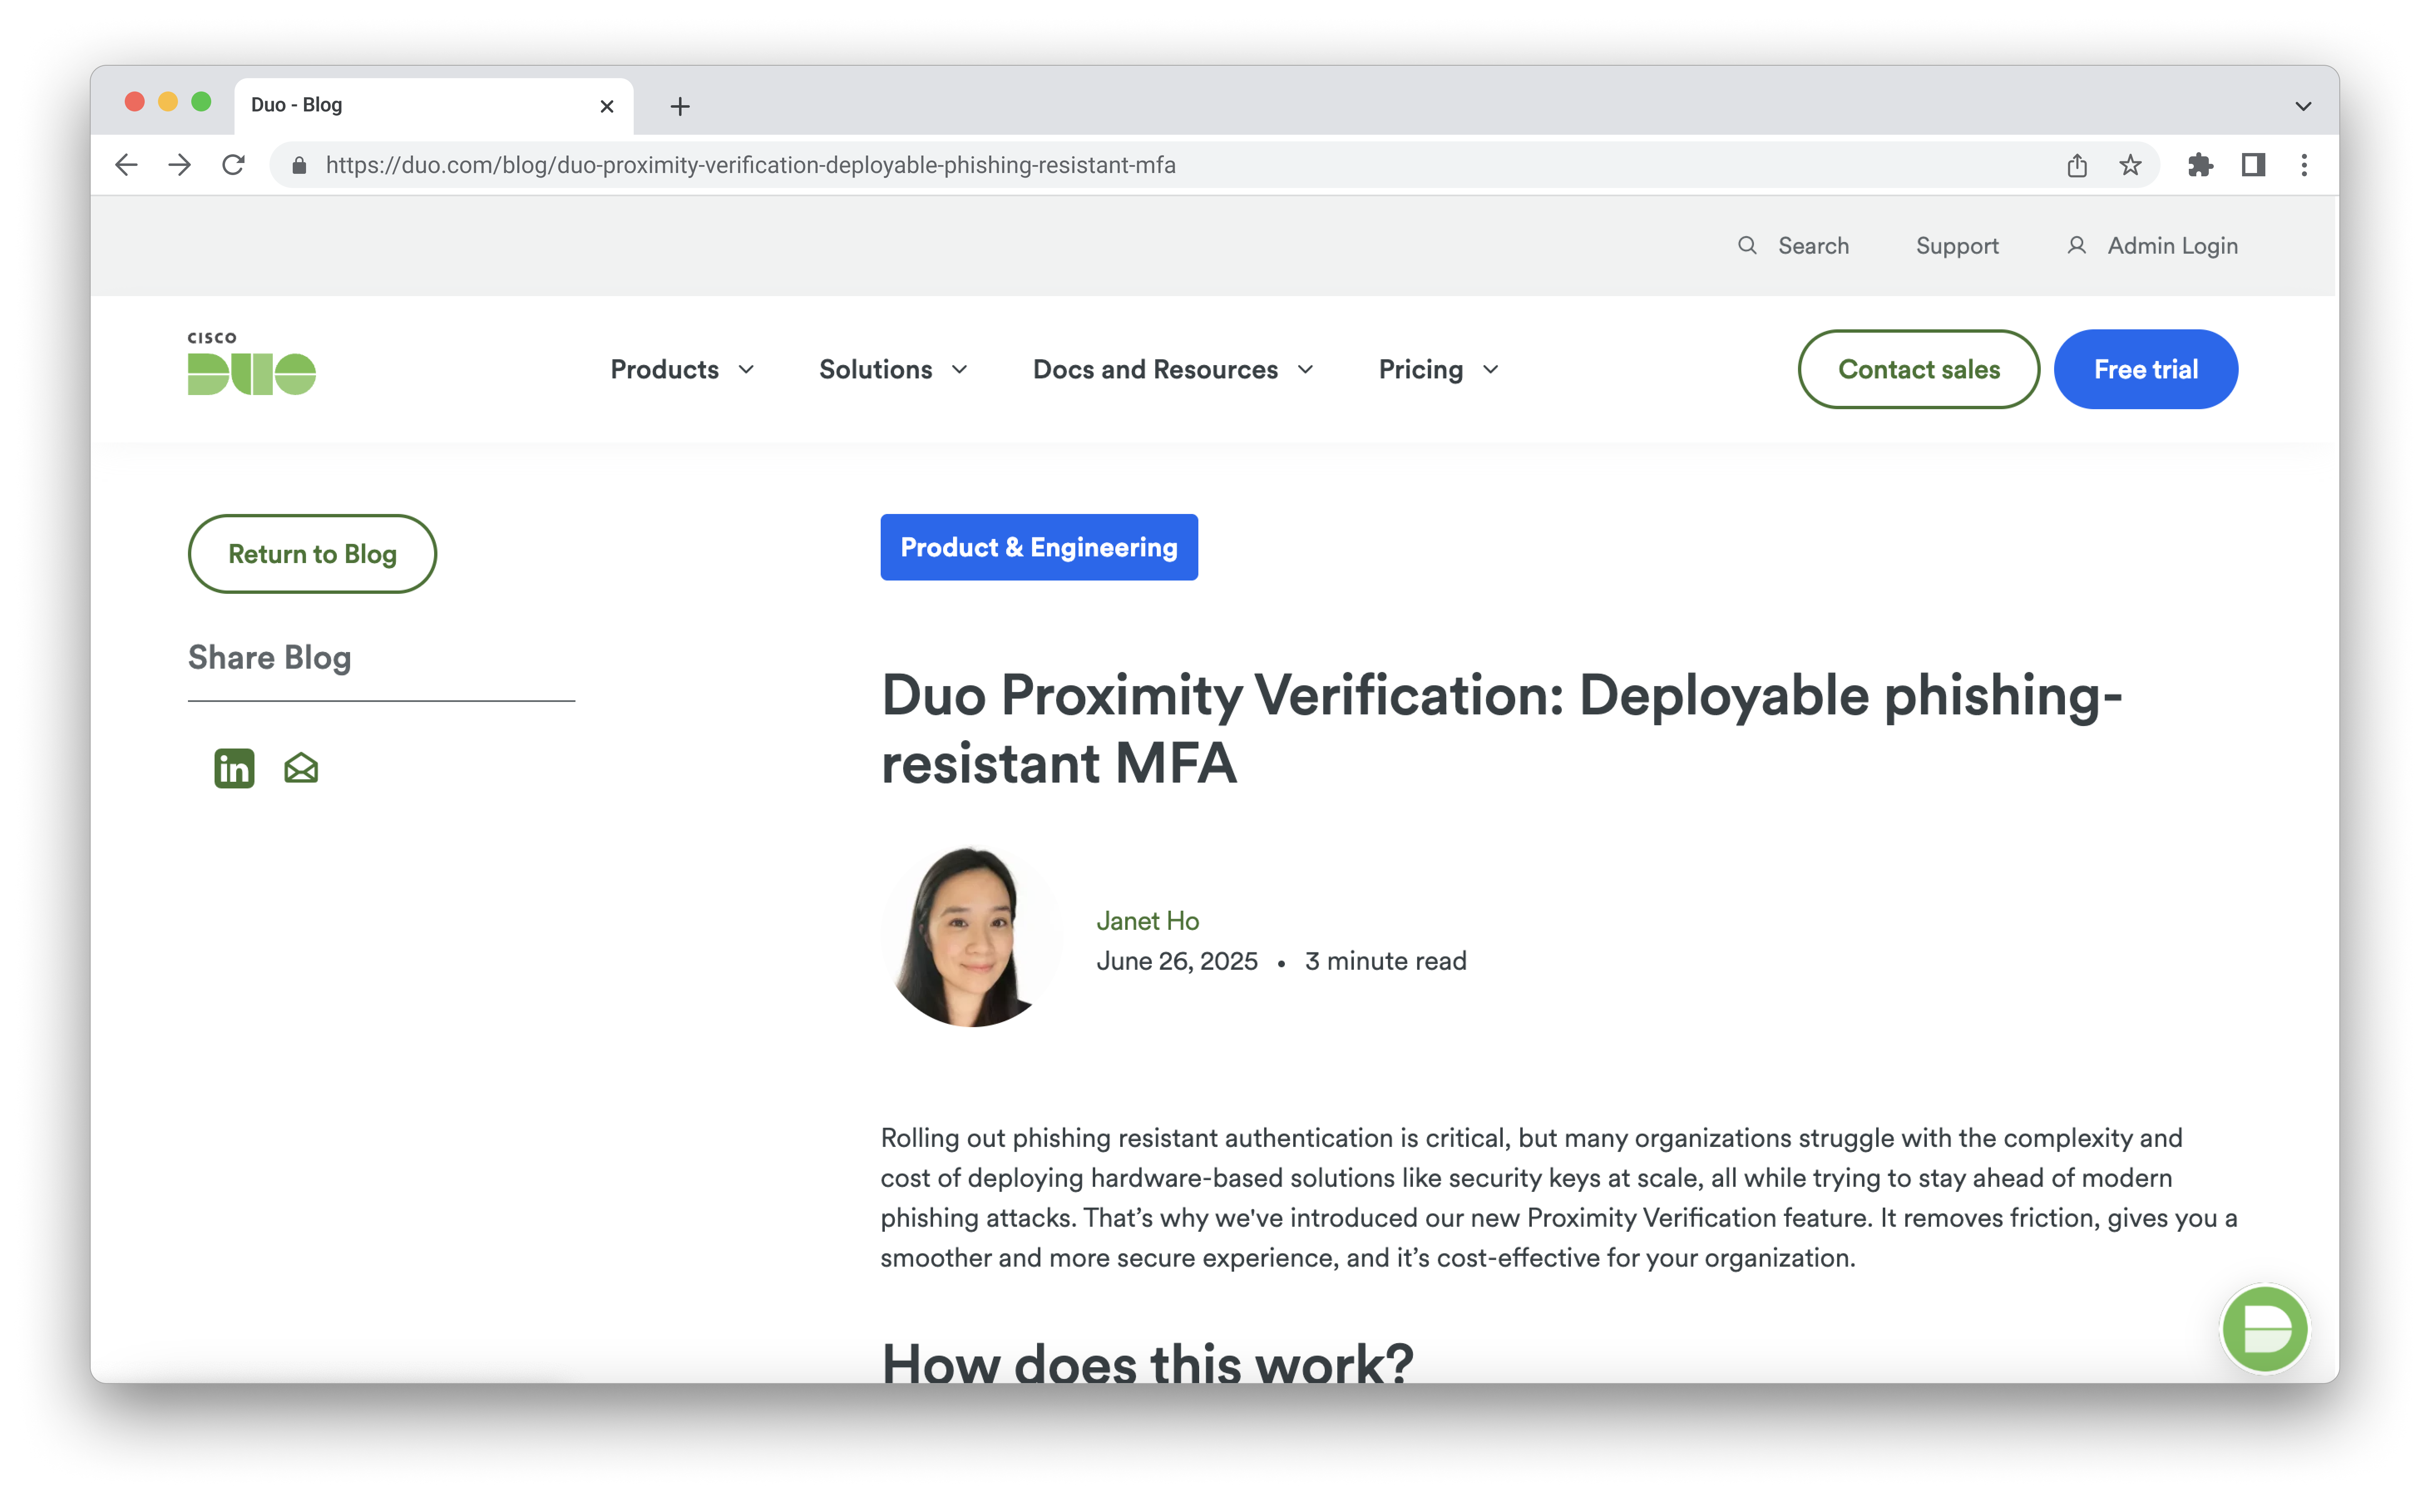Open the Chrome three-dot menu
Screen dimensions: 2430x1512
(x=2304, y=165)
